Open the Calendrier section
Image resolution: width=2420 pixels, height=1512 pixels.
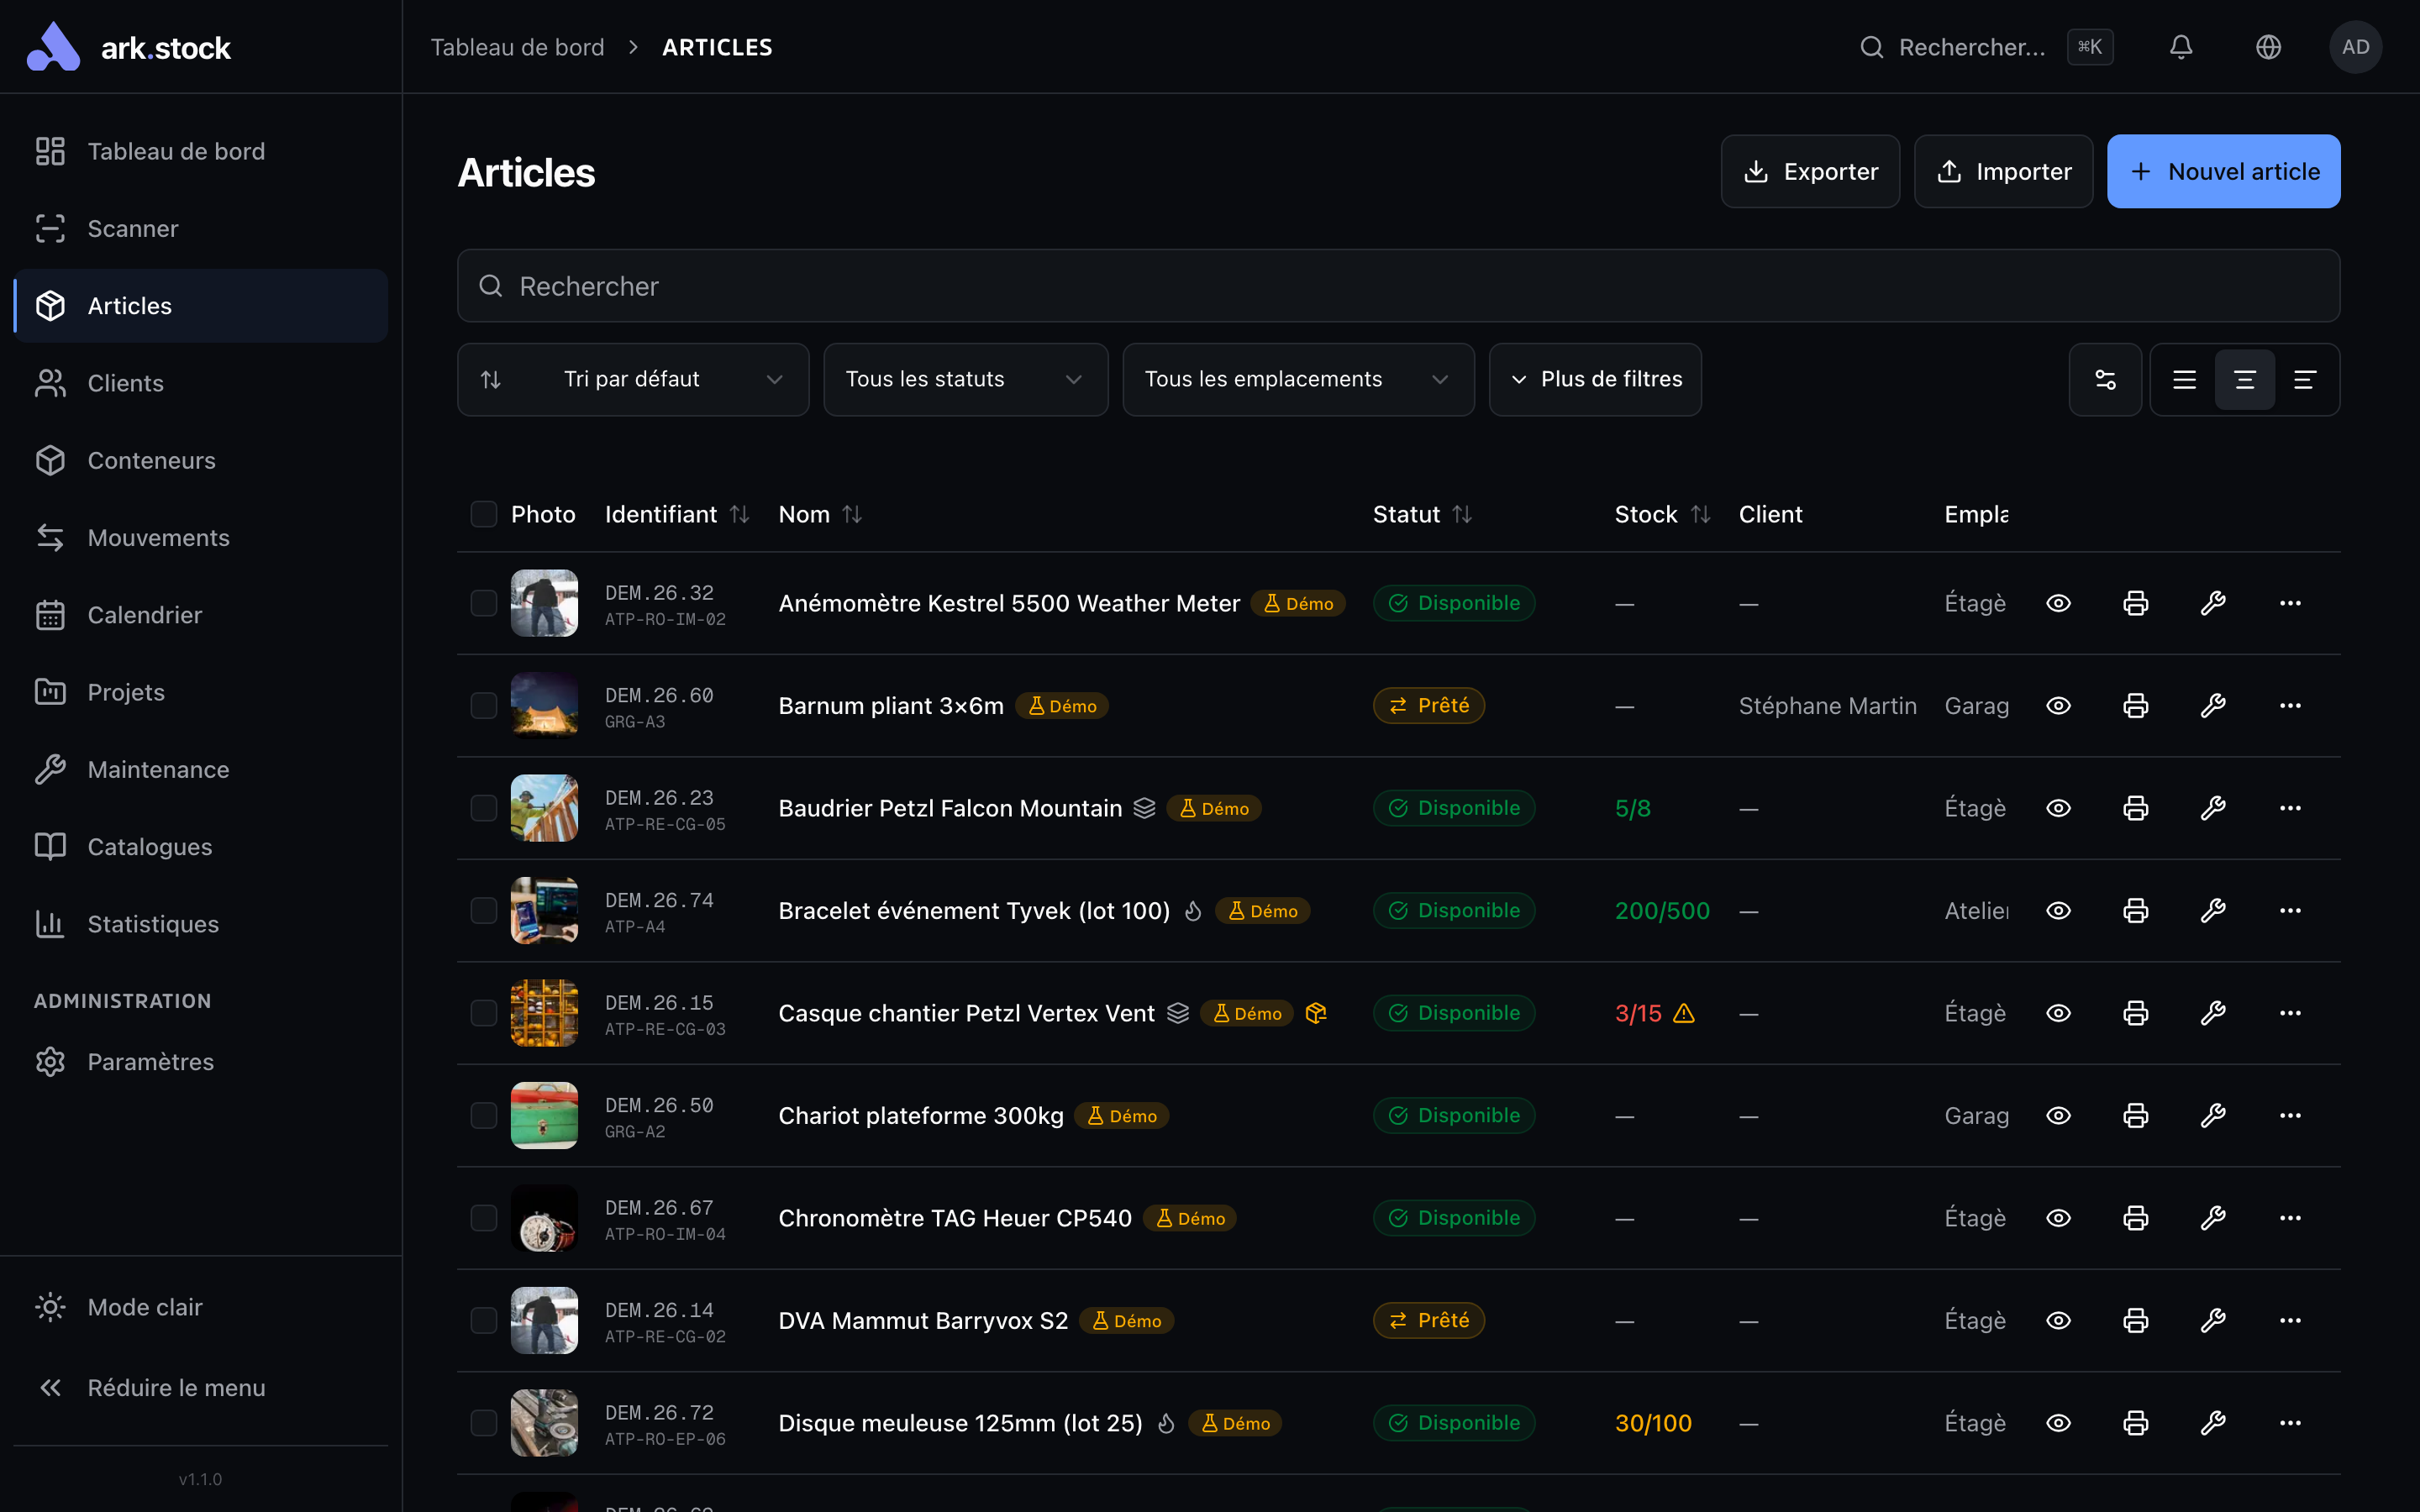tap(144, 615)
